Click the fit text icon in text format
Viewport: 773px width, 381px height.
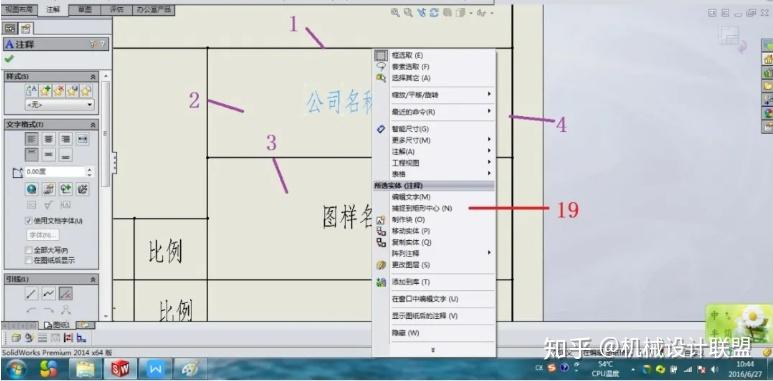(x=83, y=139)
